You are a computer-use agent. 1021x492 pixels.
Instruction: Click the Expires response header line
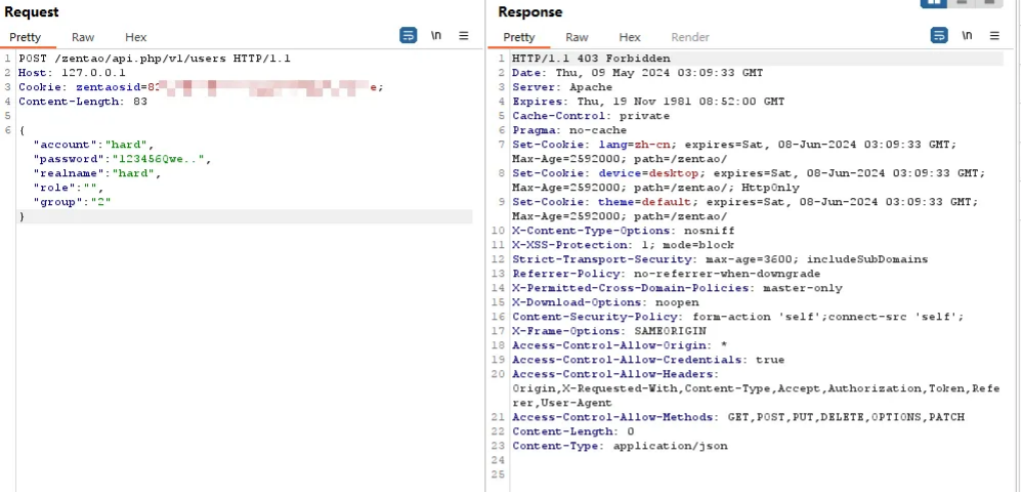649,102
